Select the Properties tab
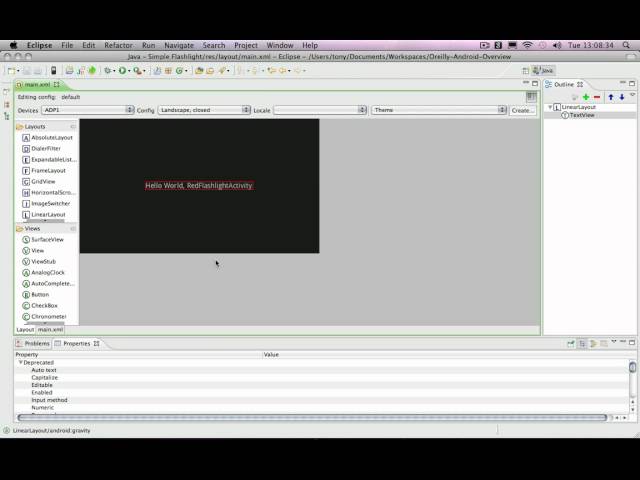This screenshot has width=640, height=480. [x=77, y=344]
